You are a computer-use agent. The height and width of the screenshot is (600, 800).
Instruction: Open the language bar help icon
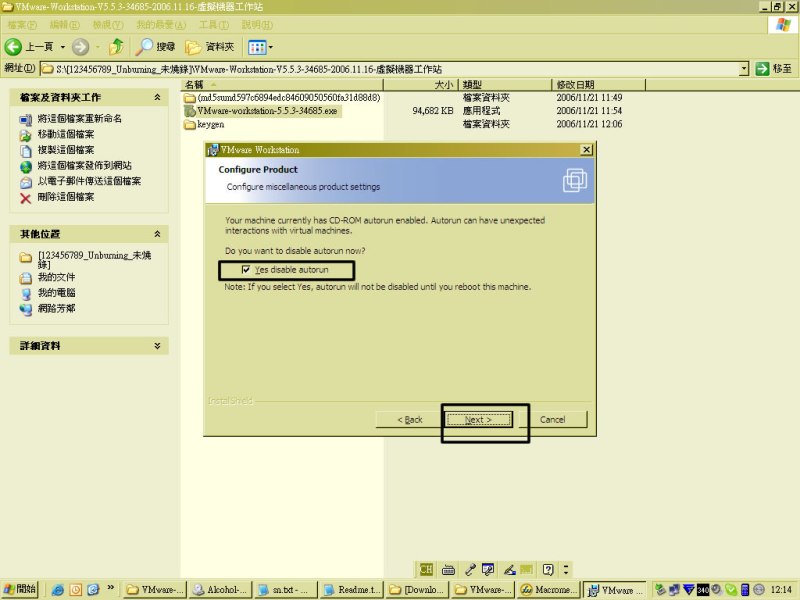[x=548, y=569]
